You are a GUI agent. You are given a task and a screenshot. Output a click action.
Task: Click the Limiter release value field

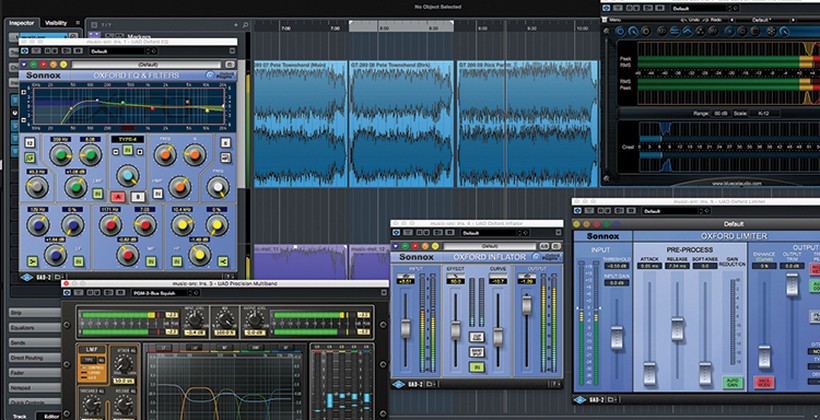pos(678,266)
